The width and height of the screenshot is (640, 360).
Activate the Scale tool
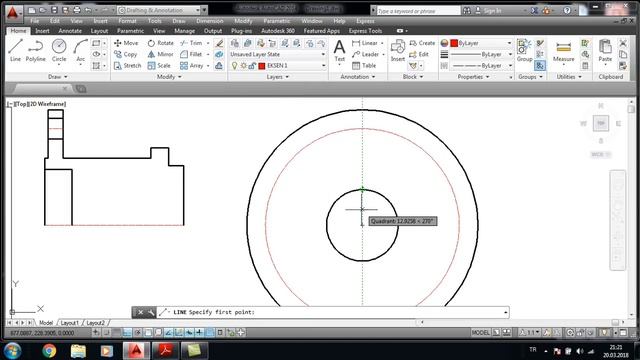[159, 65]
